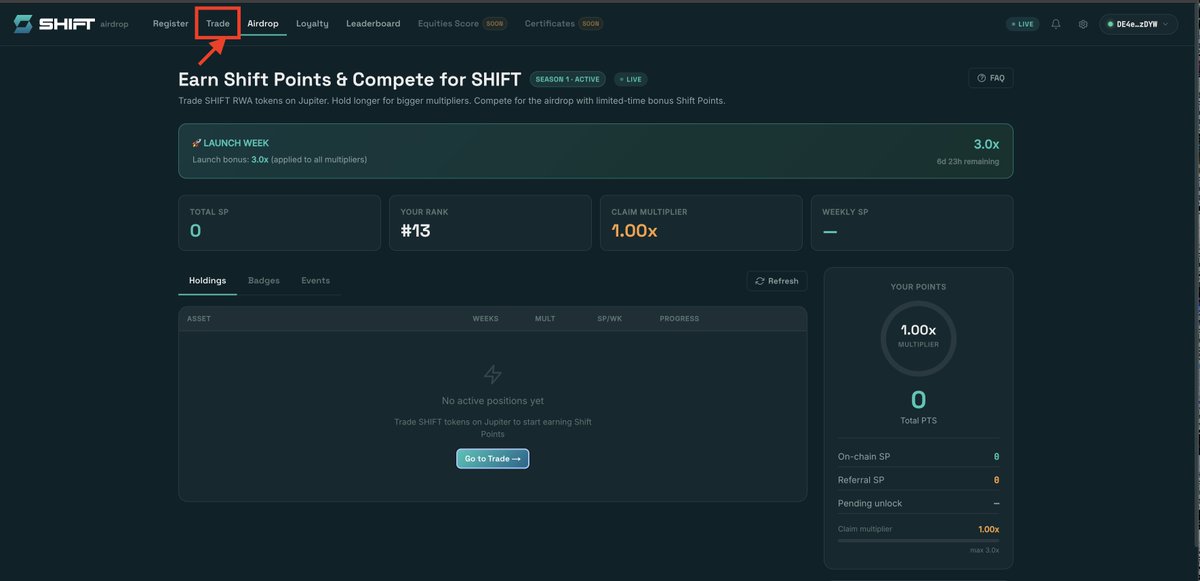Click the SP/WK column header
This screenshot has height=581, width=1200.
click(609, 319)
